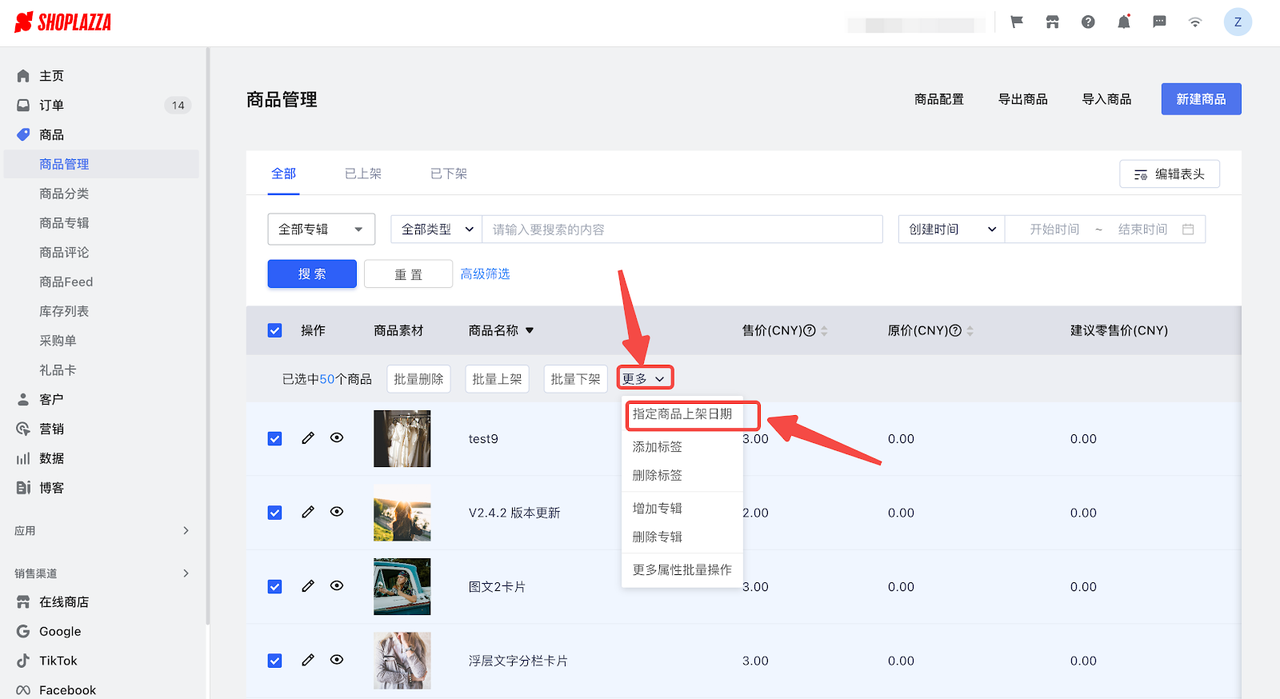
Task: Click the flag icon in the top bar
Action: (x=1016, y=21)
